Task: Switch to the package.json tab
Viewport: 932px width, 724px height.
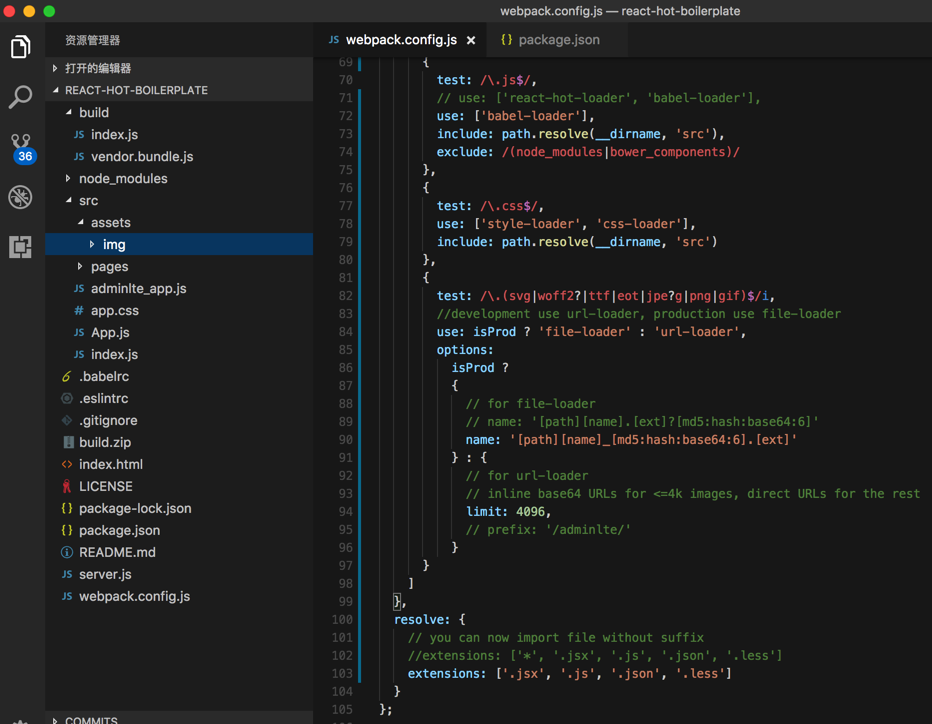Action: 558,40
